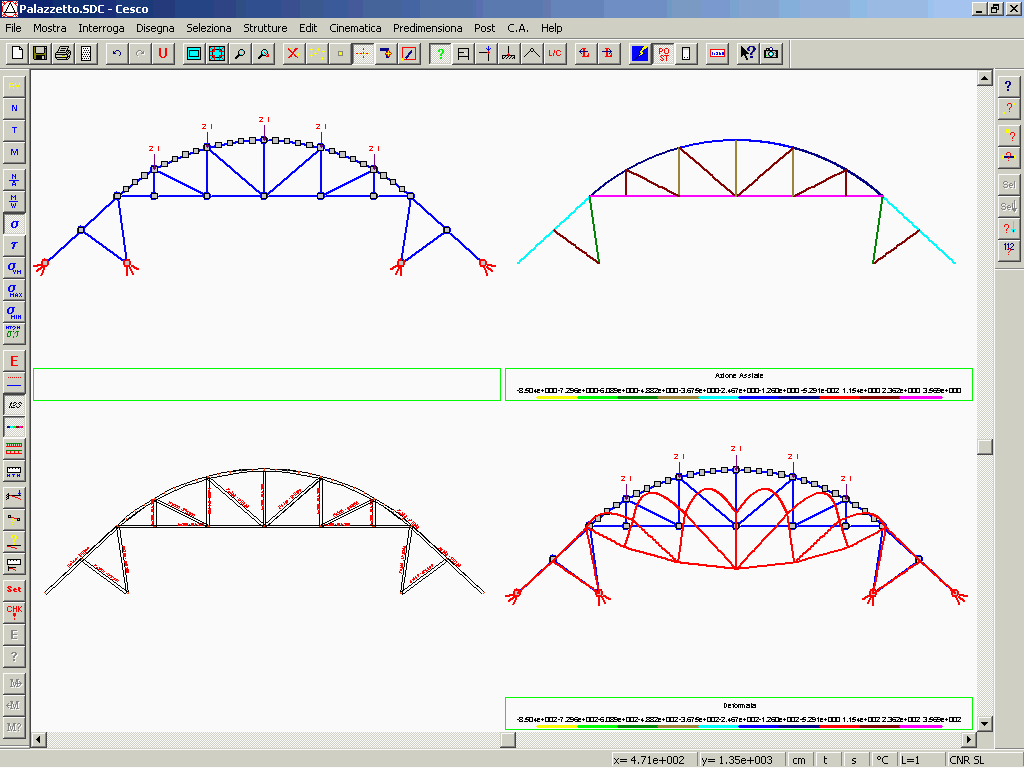
Task: Click the red Set button
Action: [14, 589]
